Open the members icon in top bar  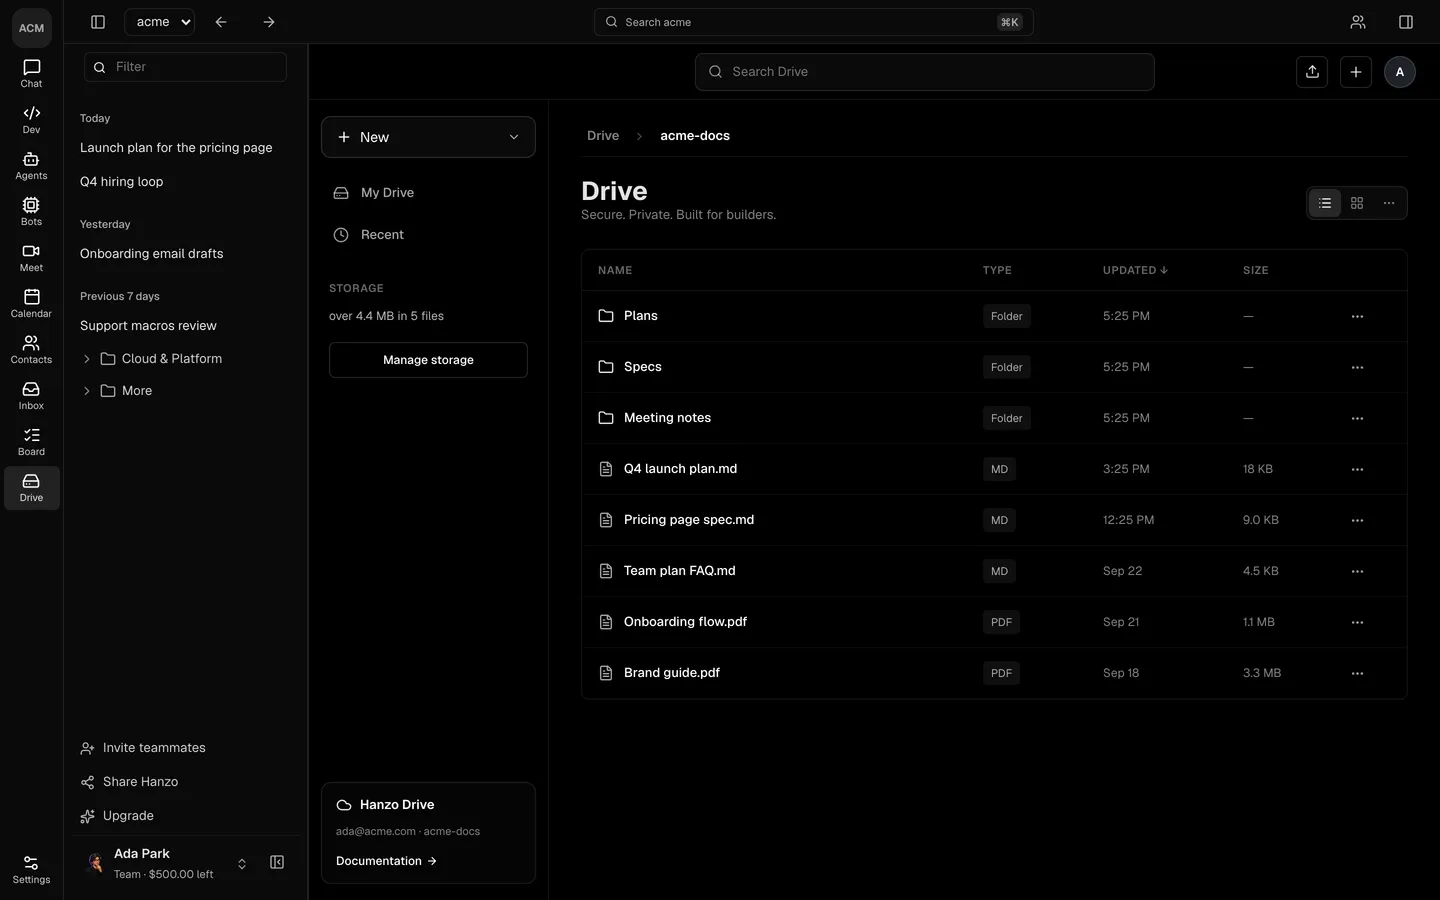(1358, 22)
